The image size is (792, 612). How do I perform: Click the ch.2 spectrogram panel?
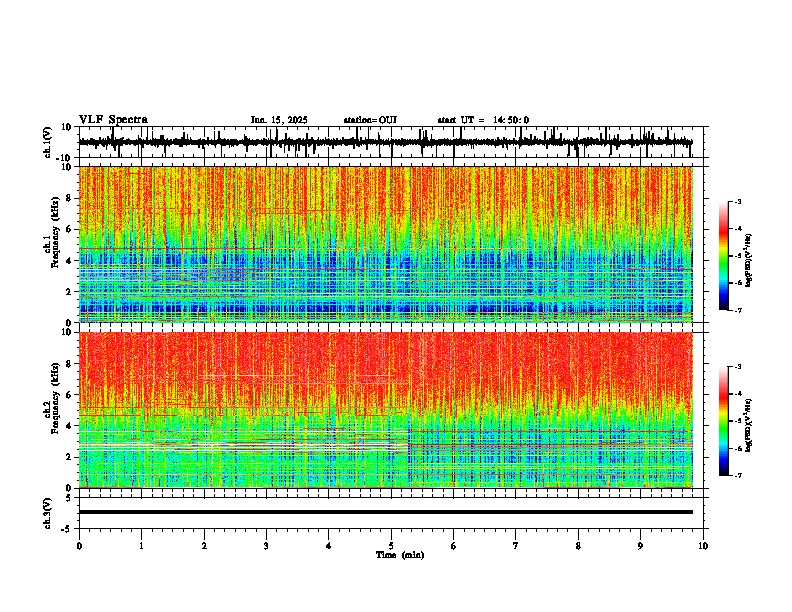point(386,410)
